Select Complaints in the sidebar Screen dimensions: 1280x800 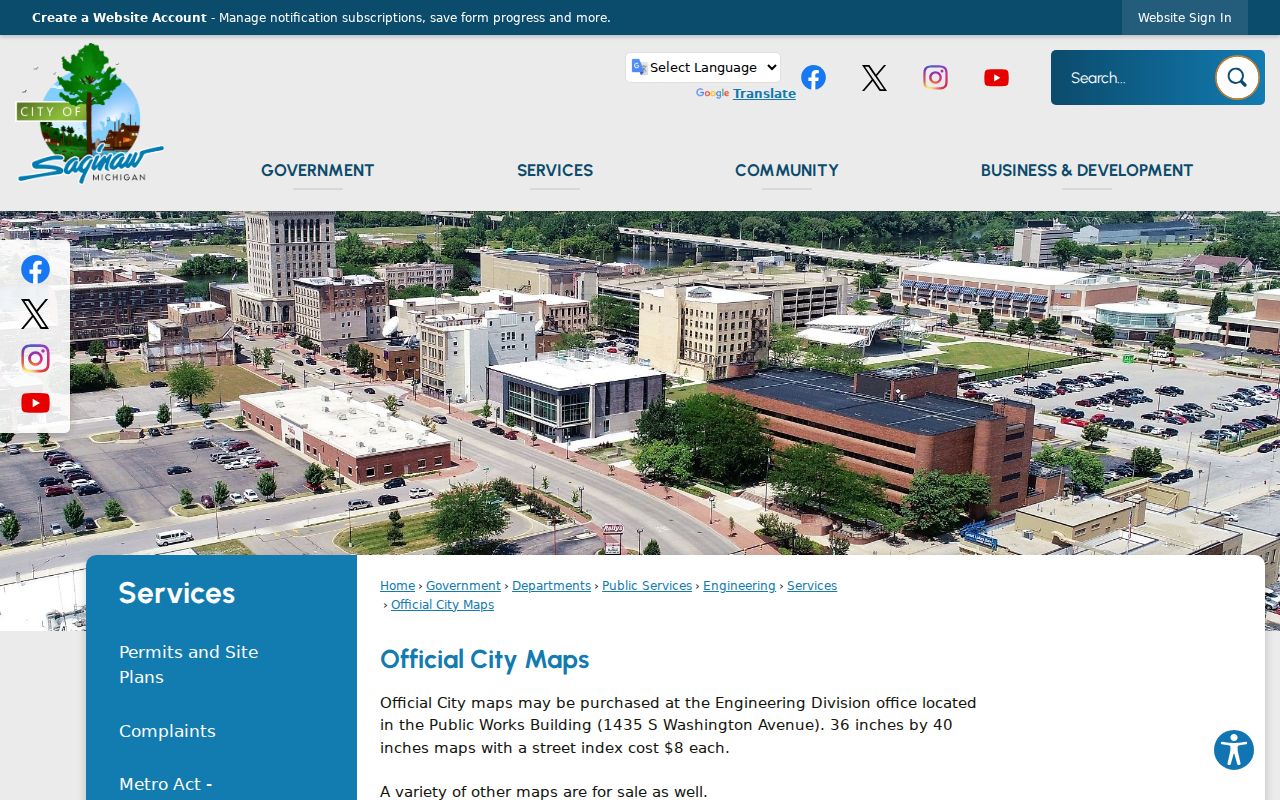pyautogui.click(x=167, y=731)
